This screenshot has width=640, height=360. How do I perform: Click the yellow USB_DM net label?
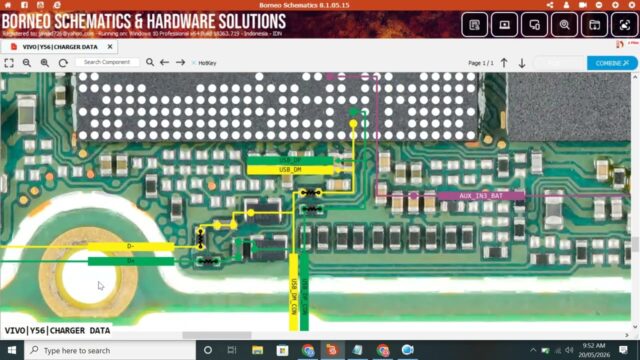pos(290,169)
